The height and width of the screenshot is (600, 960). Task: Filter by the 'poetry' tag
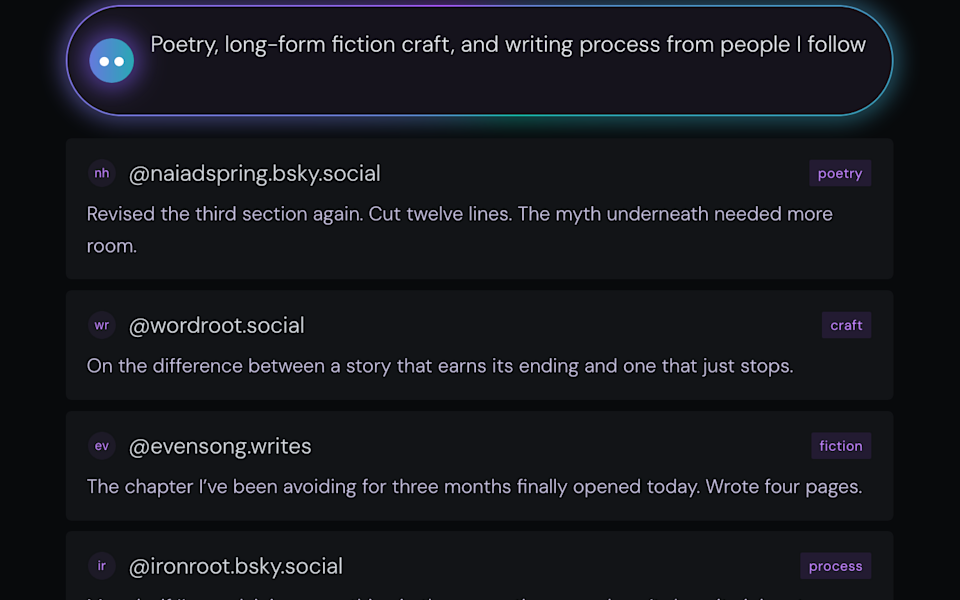point(839,173)
